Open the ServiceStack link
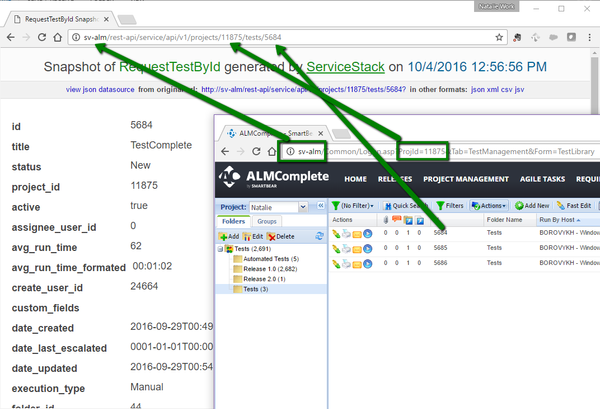 pyautogui.click(x=345, y=67)
